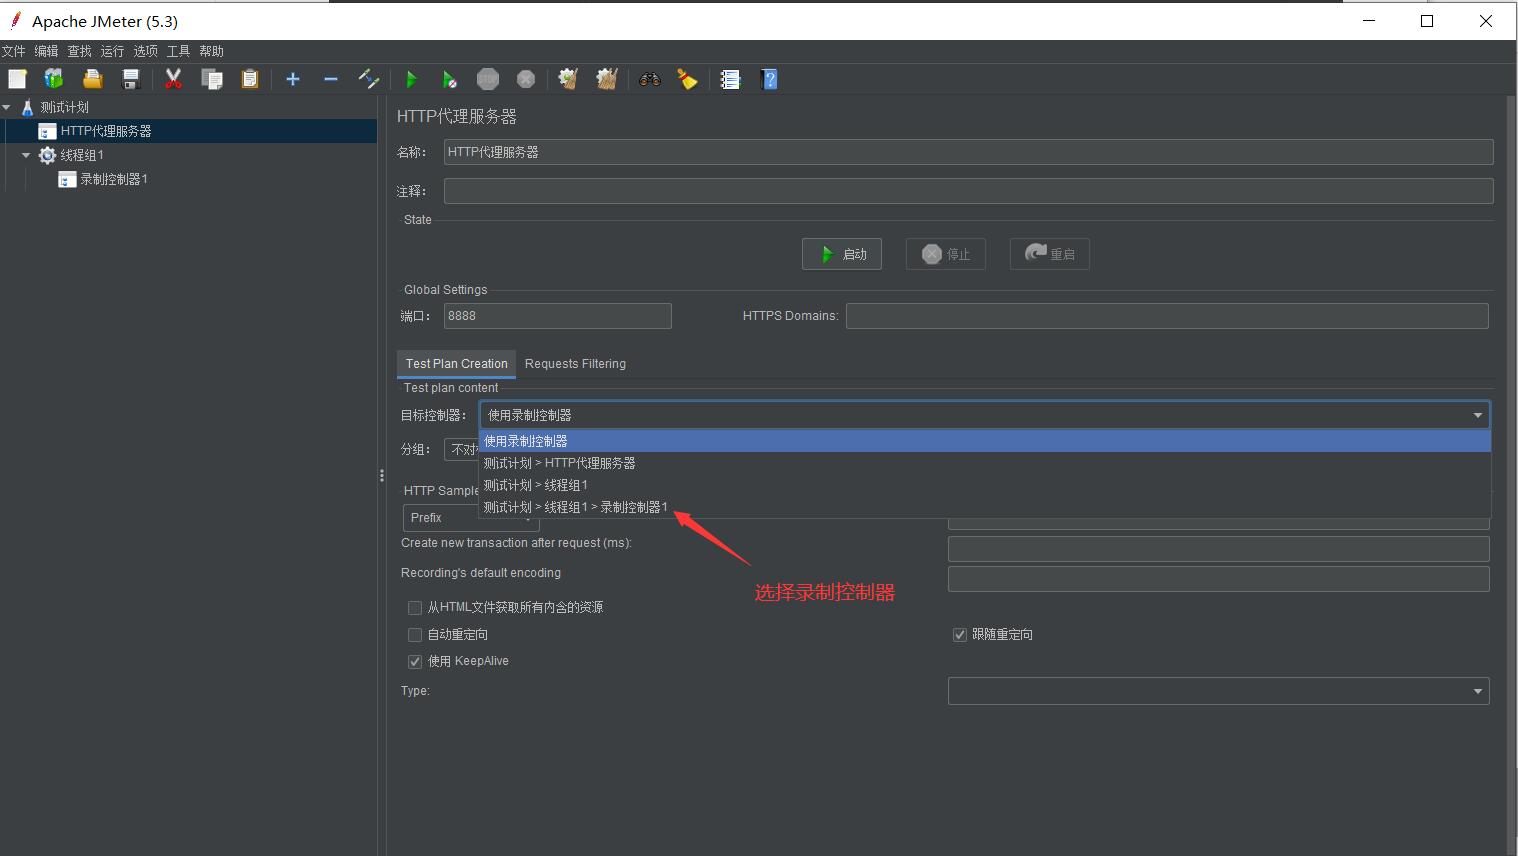The image size is (1518, 856).
Task: Open 工具 menu
Action: 178,51
